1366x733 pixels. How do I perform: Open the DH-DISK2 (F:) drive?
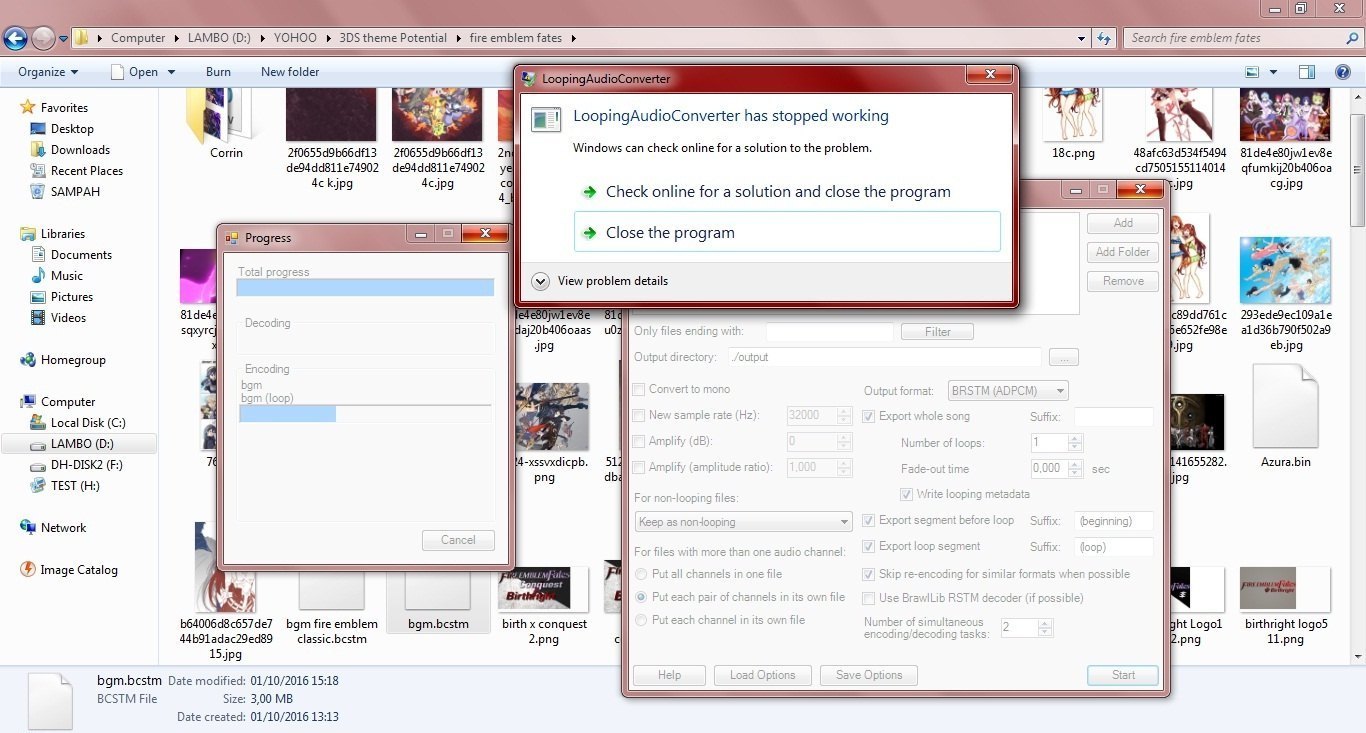86,465
